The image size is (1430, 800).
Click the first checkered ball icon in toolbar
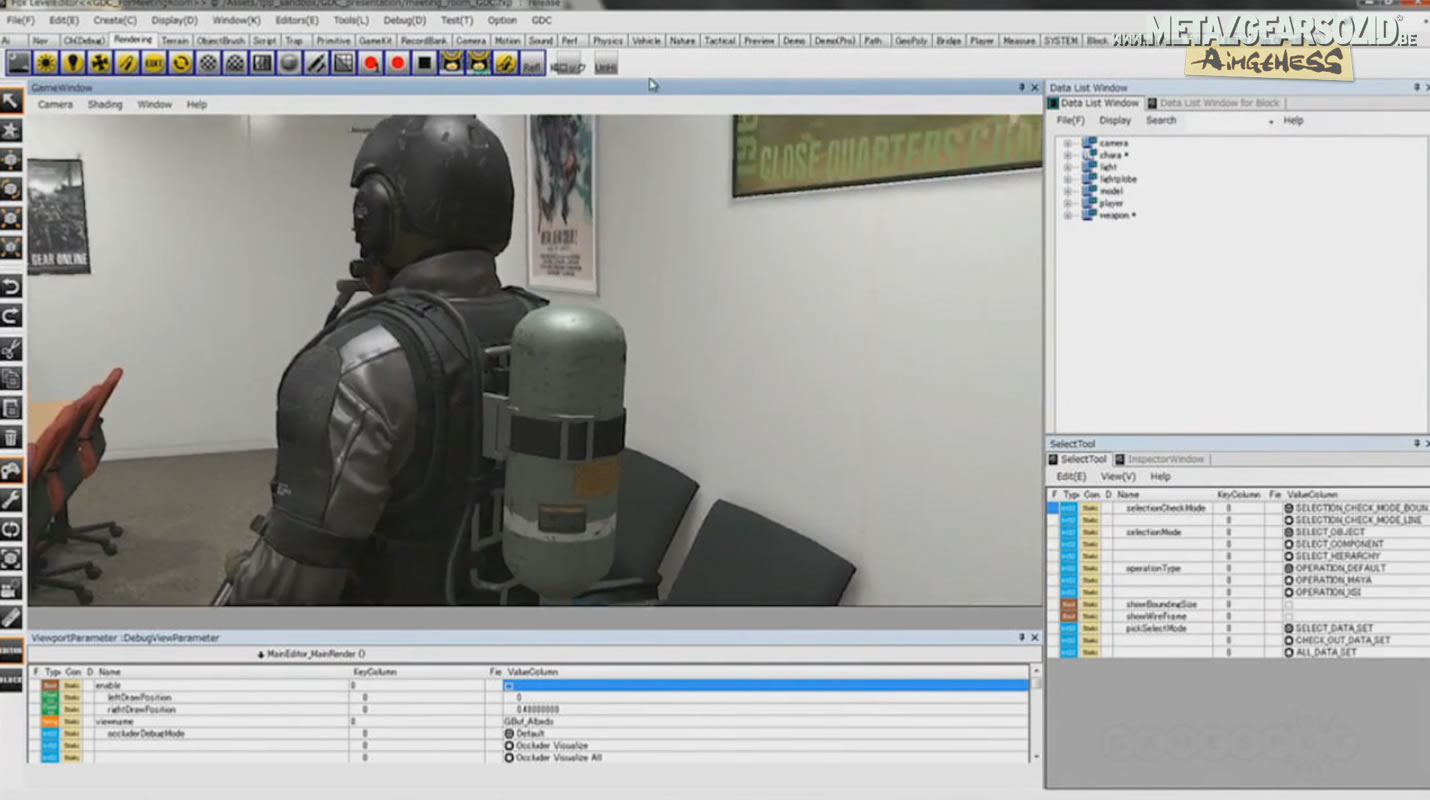208,63
